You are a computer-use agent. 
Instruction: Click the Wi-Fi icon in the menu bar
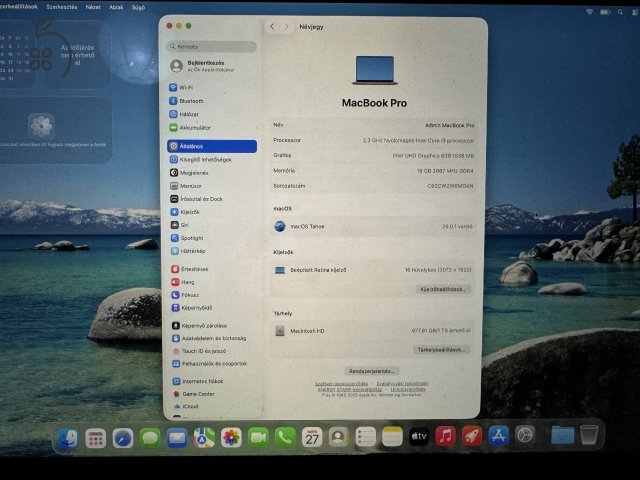tap(589, 12)
